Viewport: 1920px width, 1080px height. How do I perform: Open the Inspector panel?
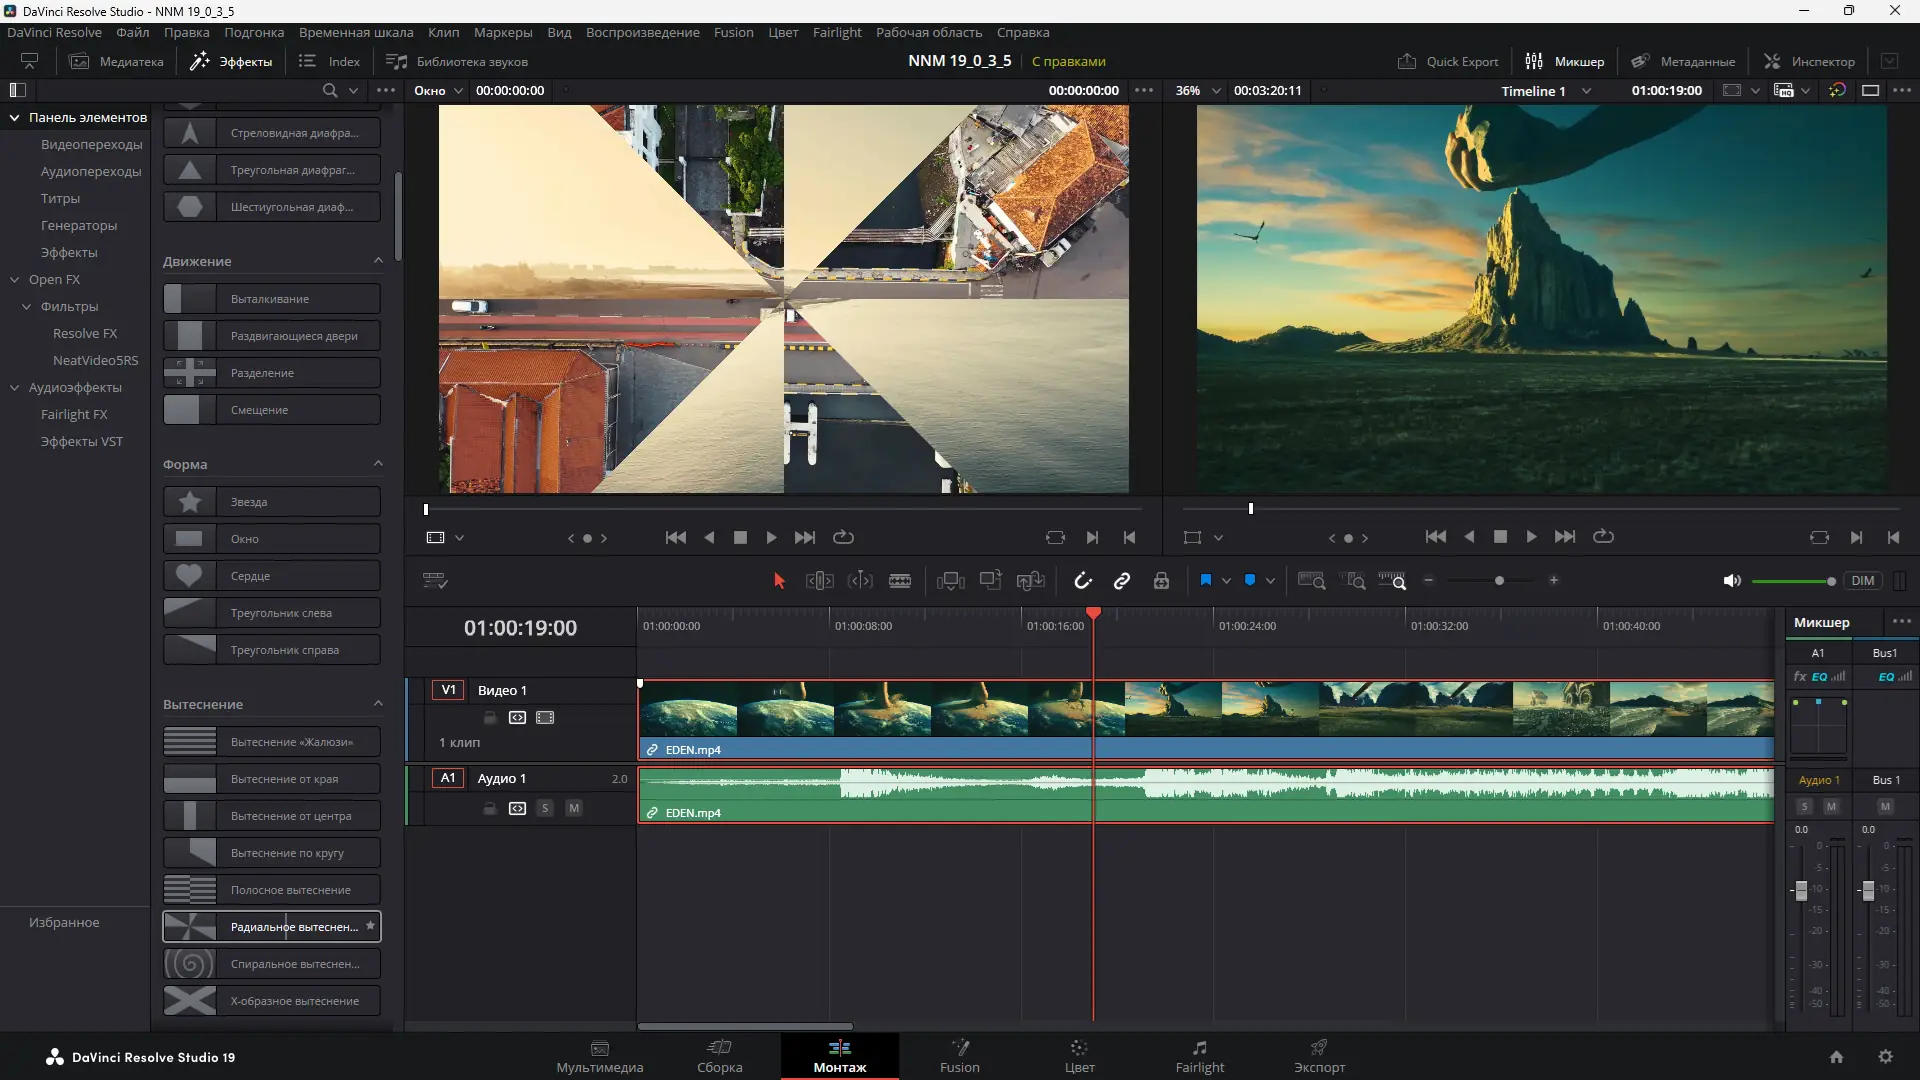[x=1809, y=61]
